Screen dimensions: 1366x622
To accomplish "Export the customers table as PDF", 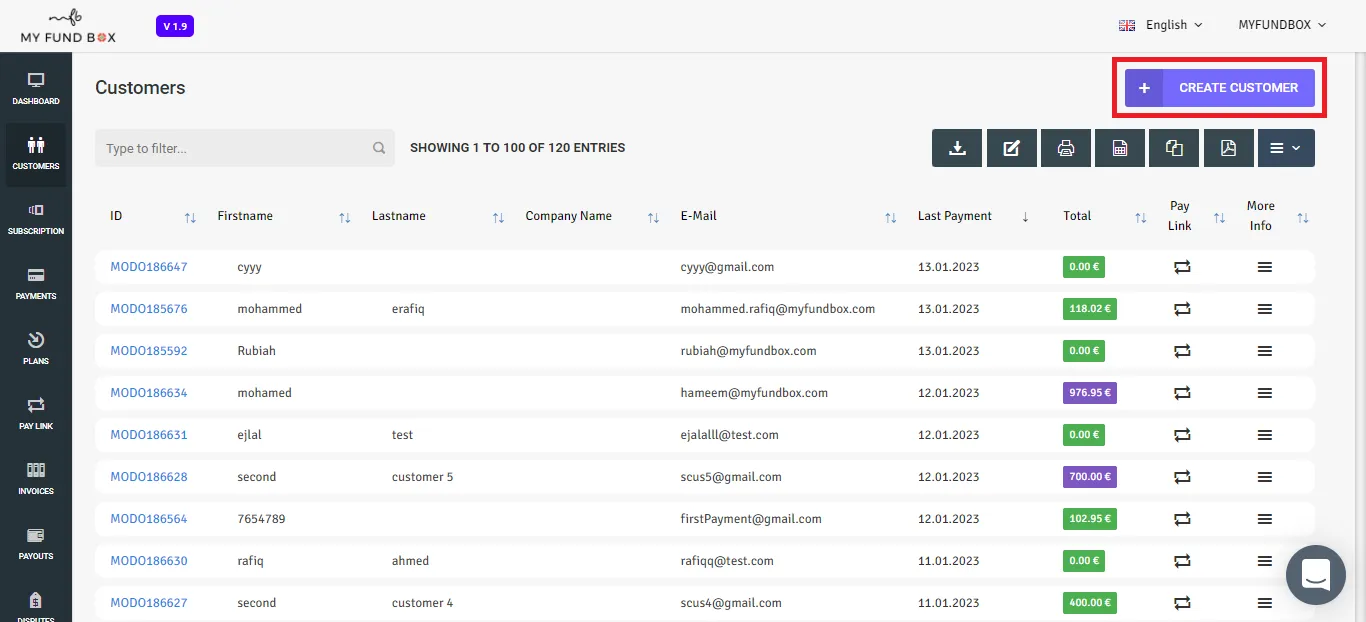I will [1229, 148].
